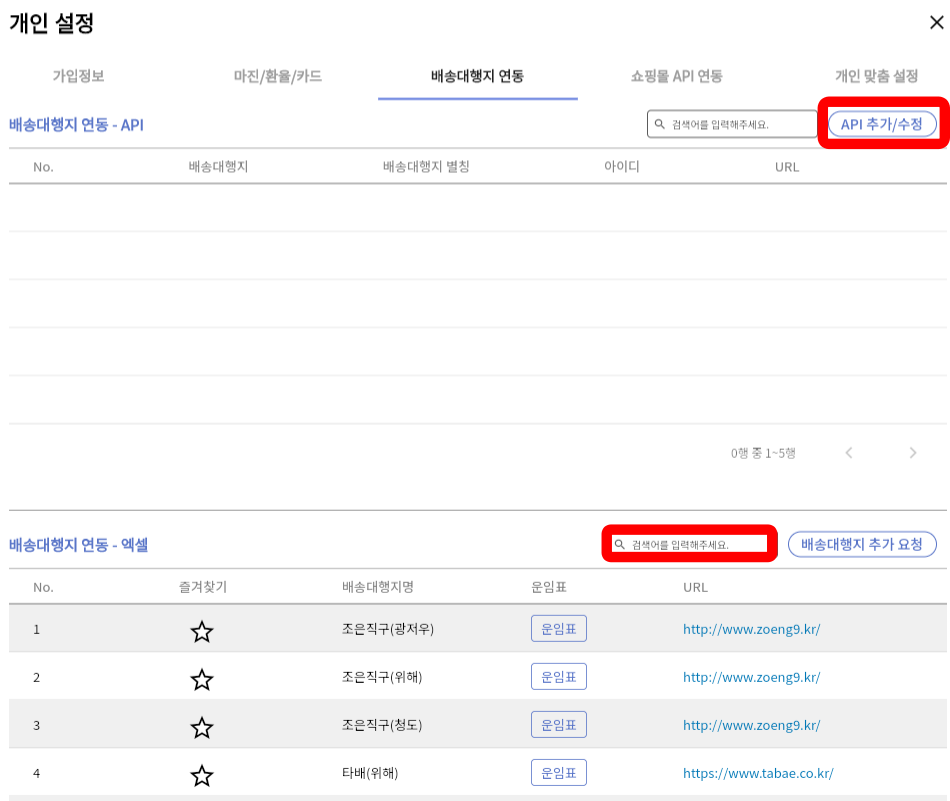Go to next page of API table
The image size is (950, 801).
pos(912,453)
